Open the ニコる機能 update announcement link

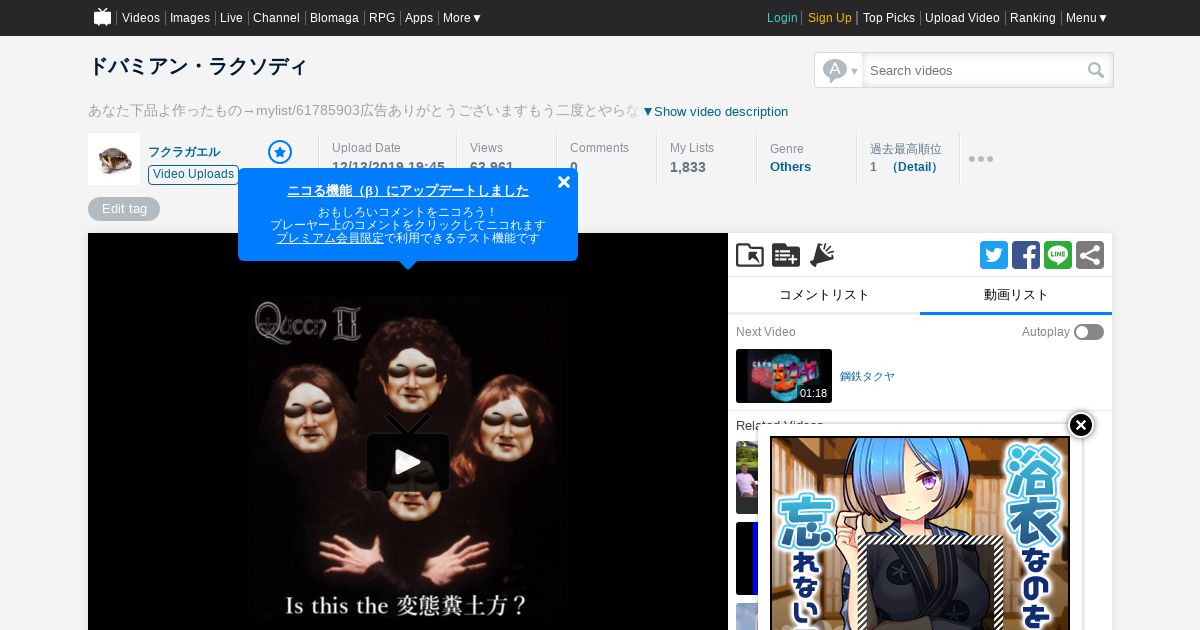[408, 190]
